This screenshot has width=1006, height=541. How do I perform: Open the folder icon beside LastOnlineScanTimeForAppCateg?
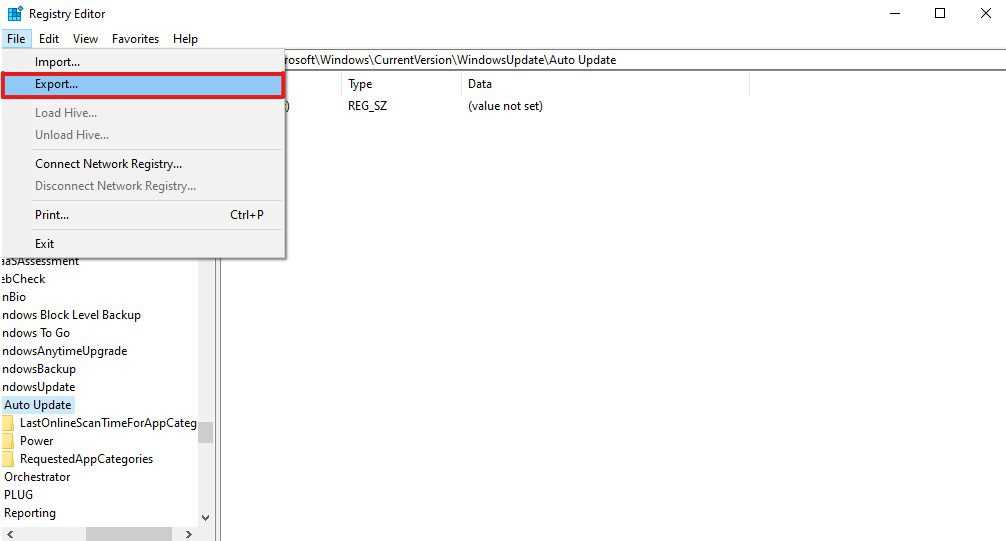[x=8, y=423]
